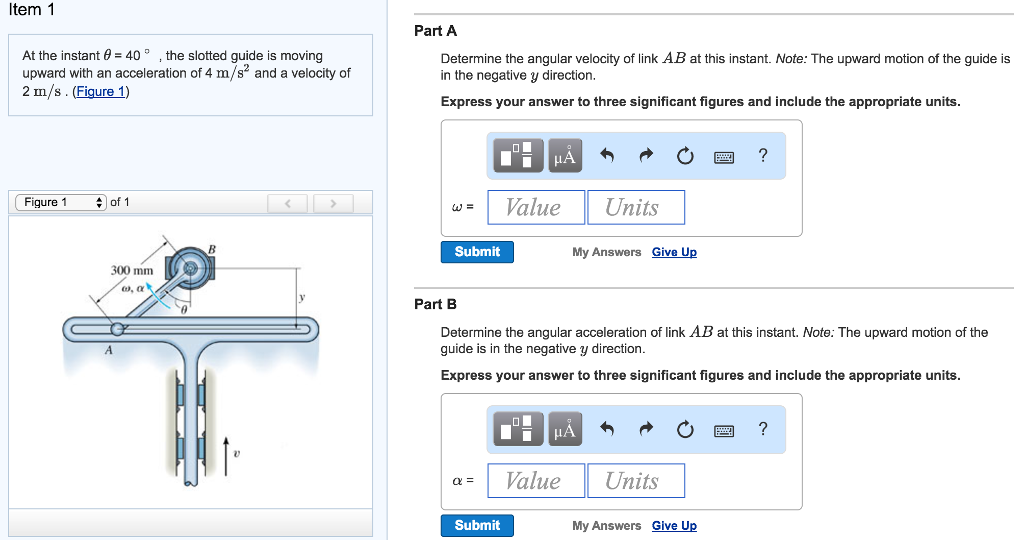Focus the ω Value input field

[x=536, y=208]
